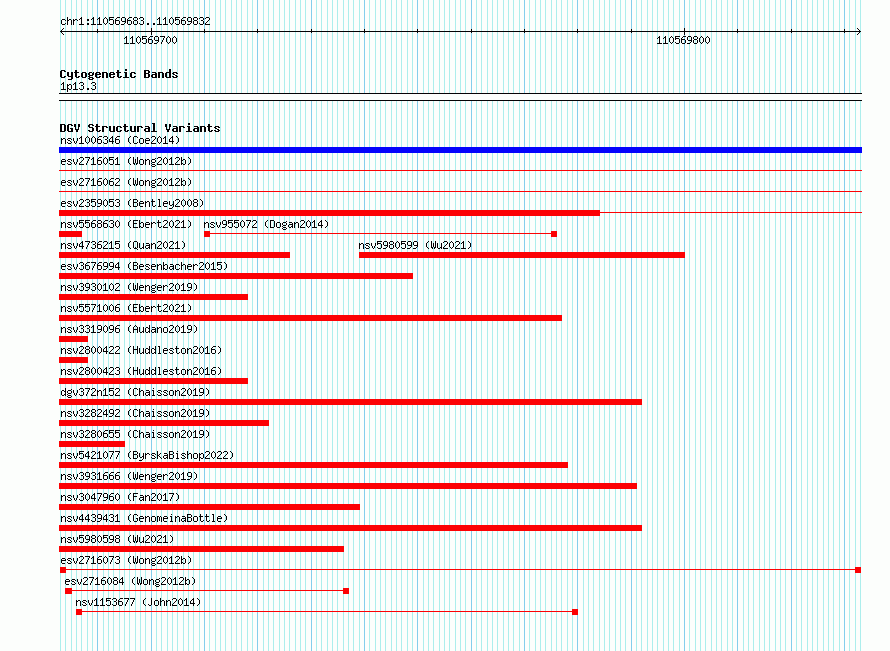Click the 110569800 ruler label
Viewport: 890px width, 651px height.
coord(683,40)
